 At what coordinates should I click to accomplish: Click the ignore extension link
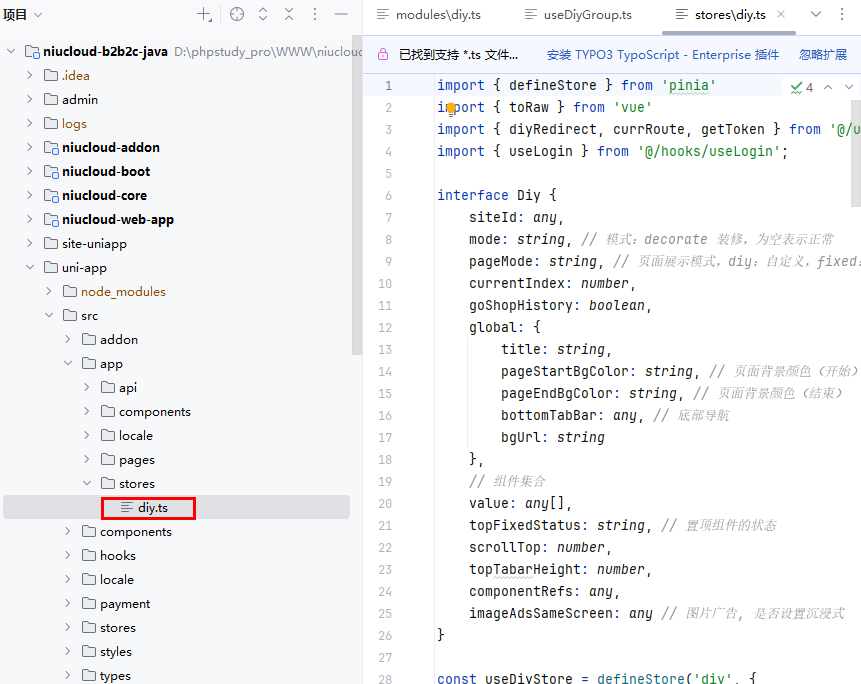point(822,55)
